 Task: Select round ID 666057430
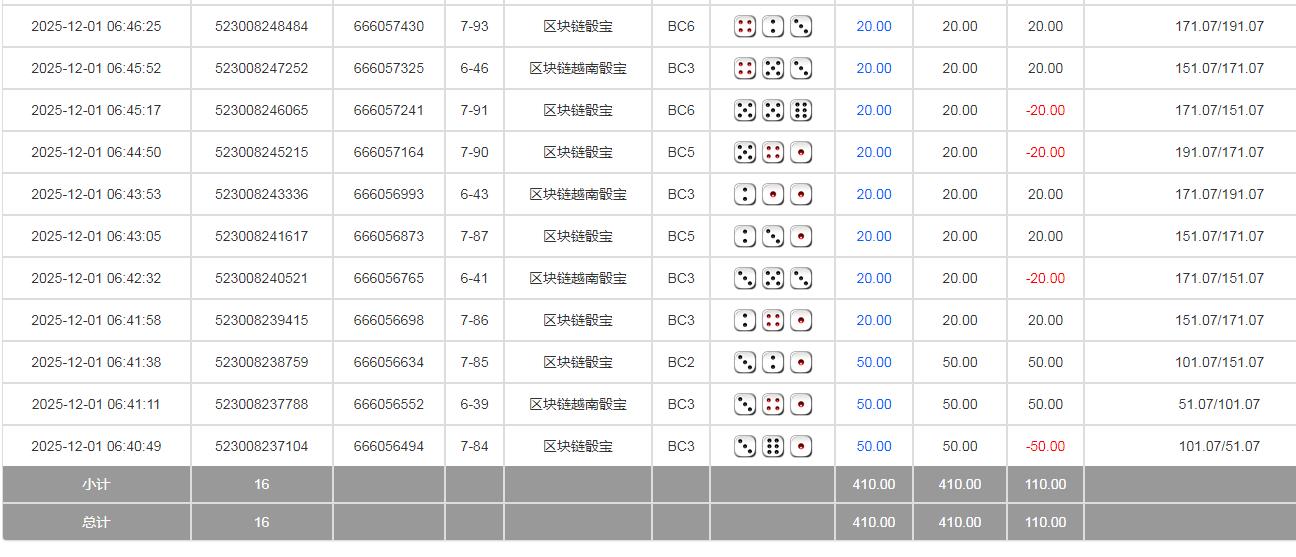tap(389, 27)
